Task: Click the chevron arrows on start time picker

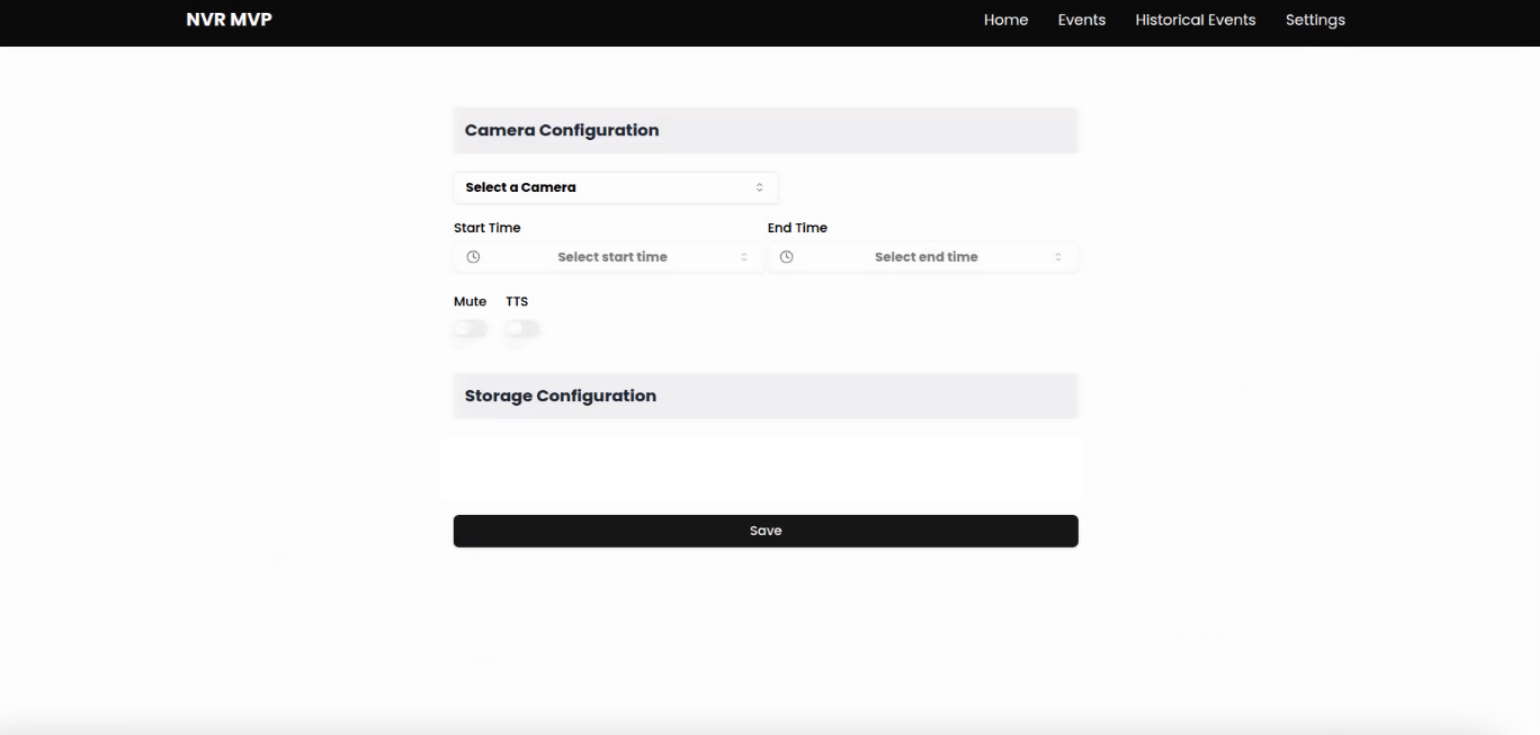Action: tap(744, 257)
